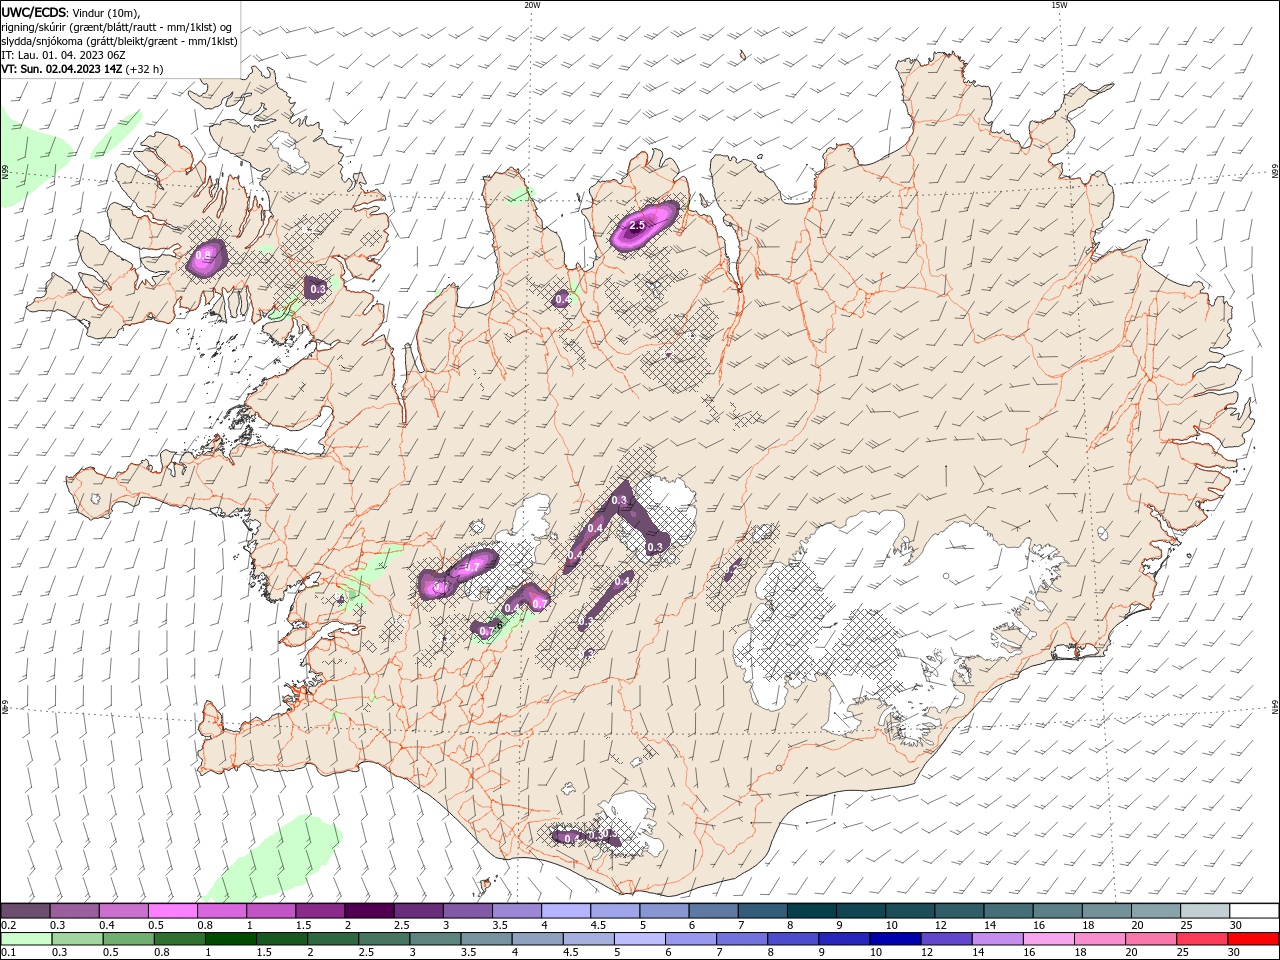Click the '2.5' precipitation value on the northern purple blob
Screen dimensions: 1280x960
(637, 226)
